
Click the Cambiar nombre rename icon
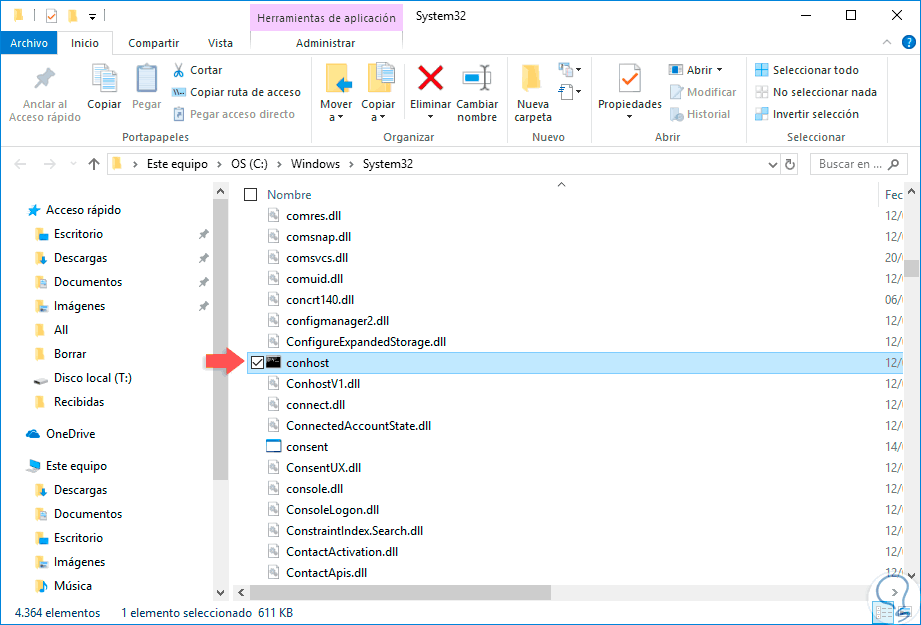[x=477, y=78]
